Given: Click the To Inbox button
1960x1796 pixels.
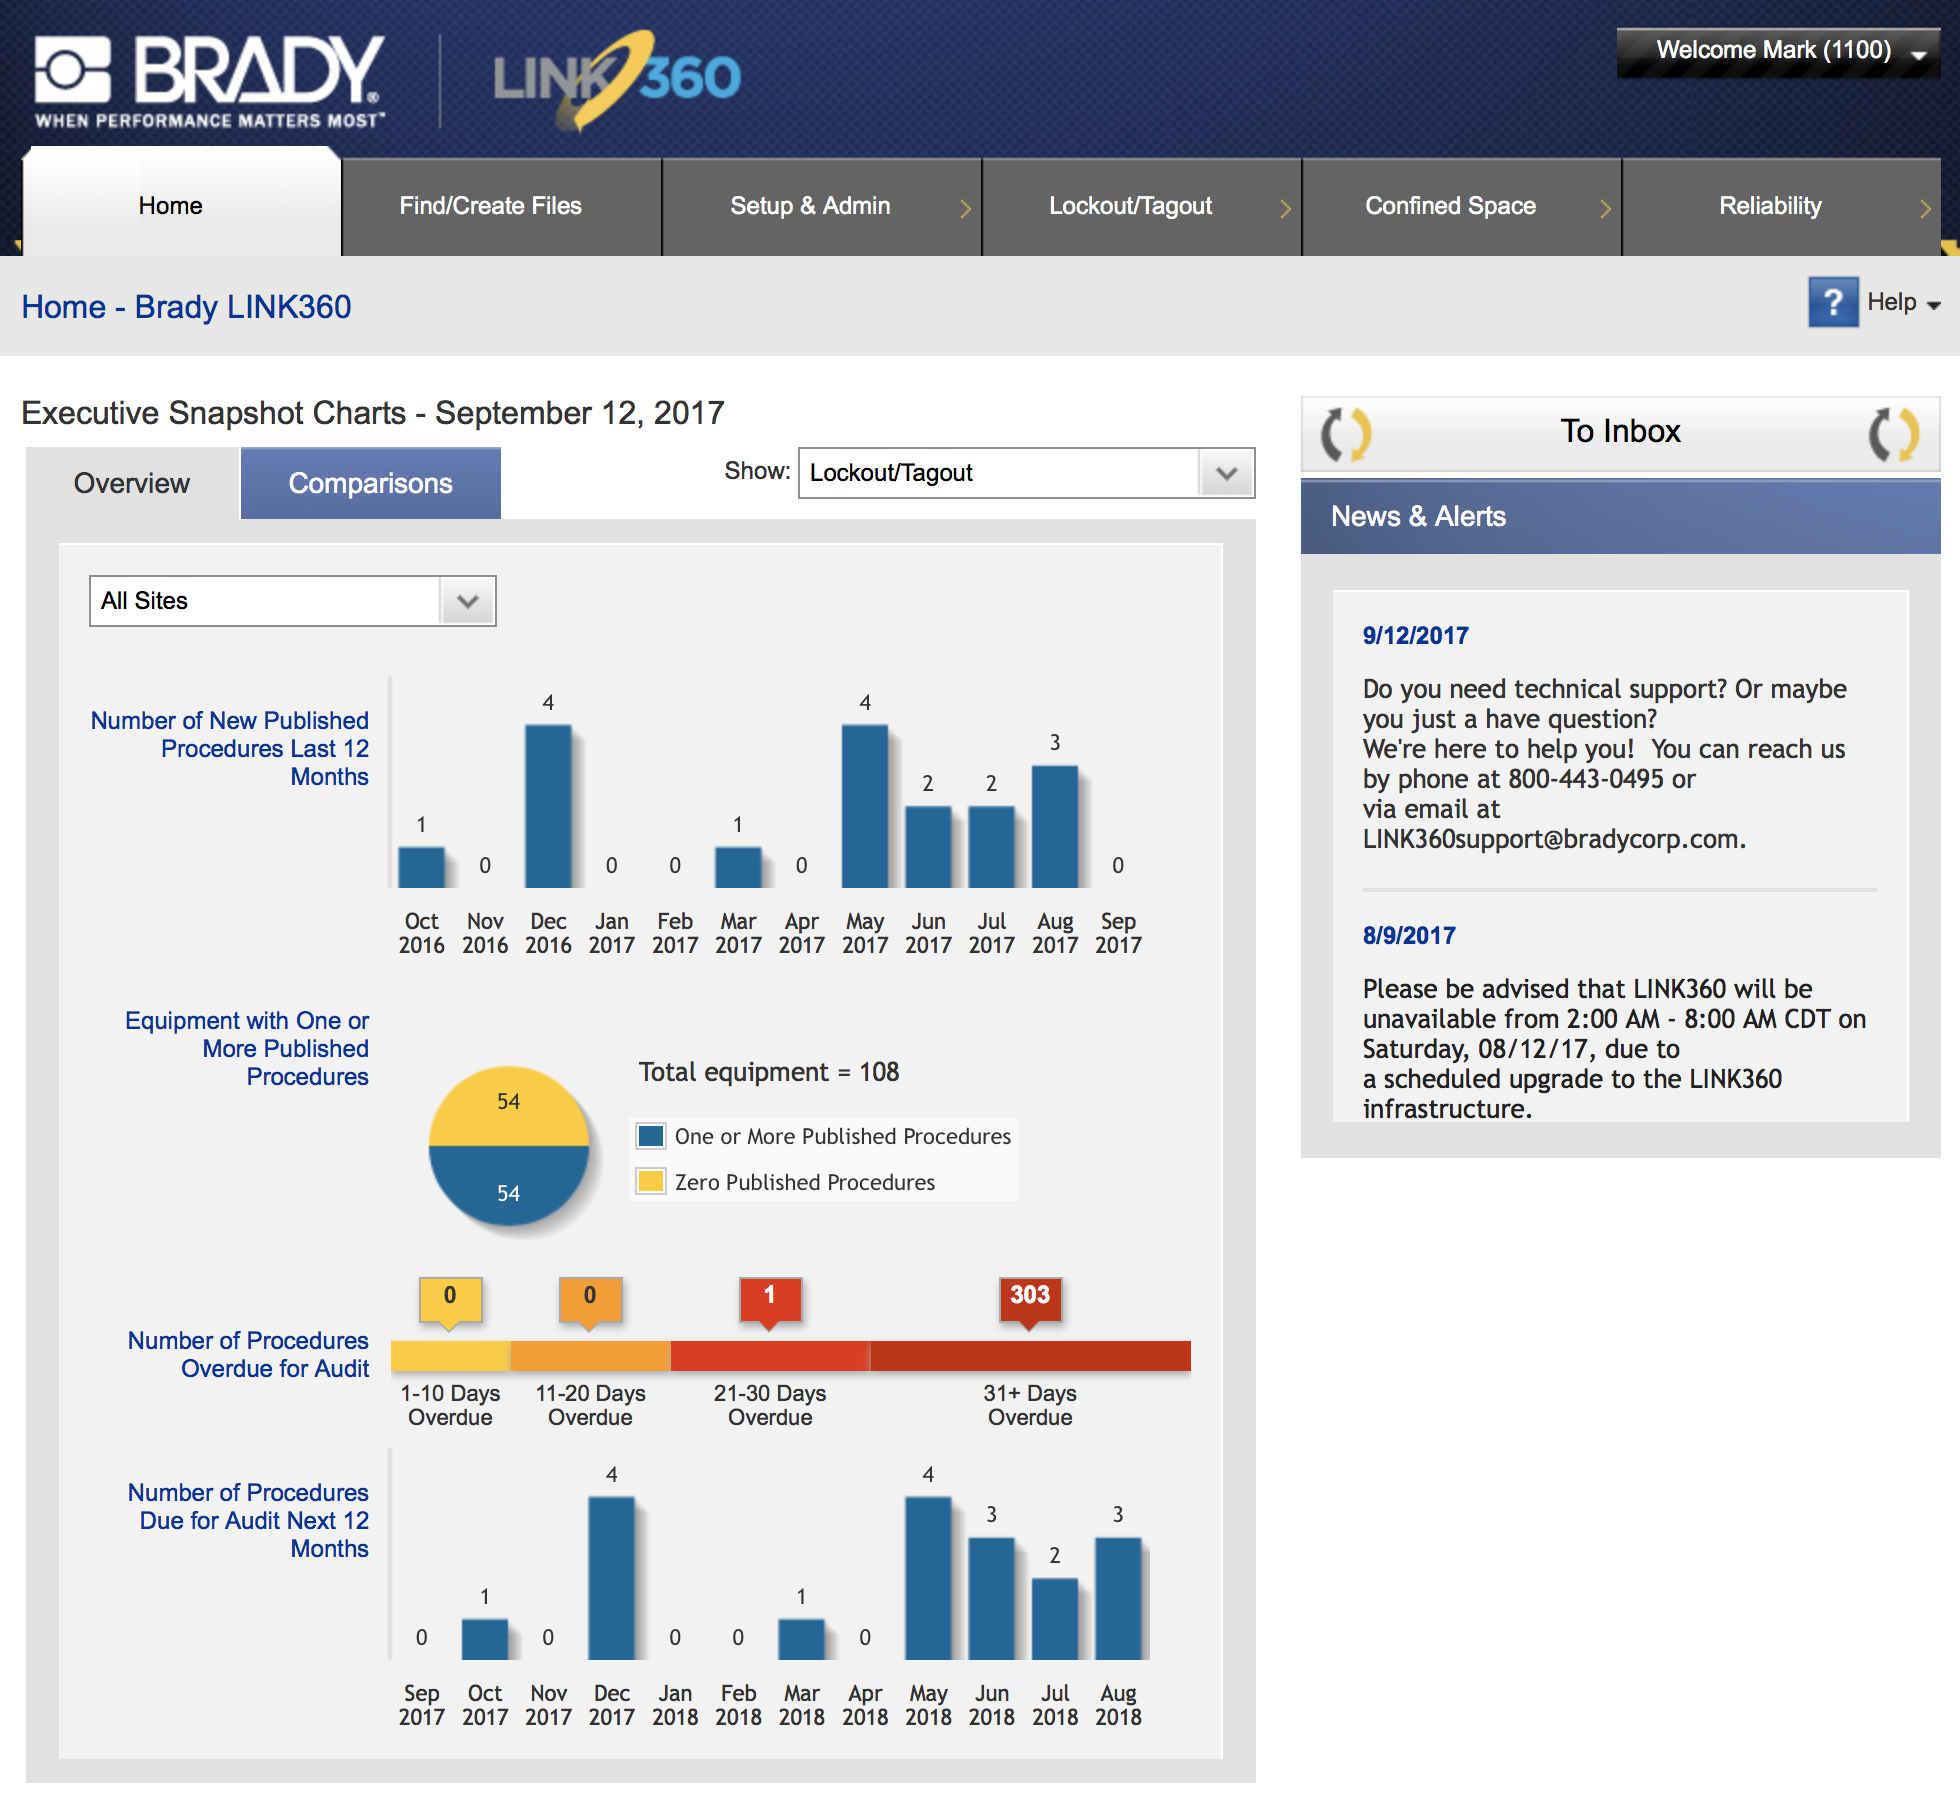Looking at the screenshot, I should (x=1620, y=433).
